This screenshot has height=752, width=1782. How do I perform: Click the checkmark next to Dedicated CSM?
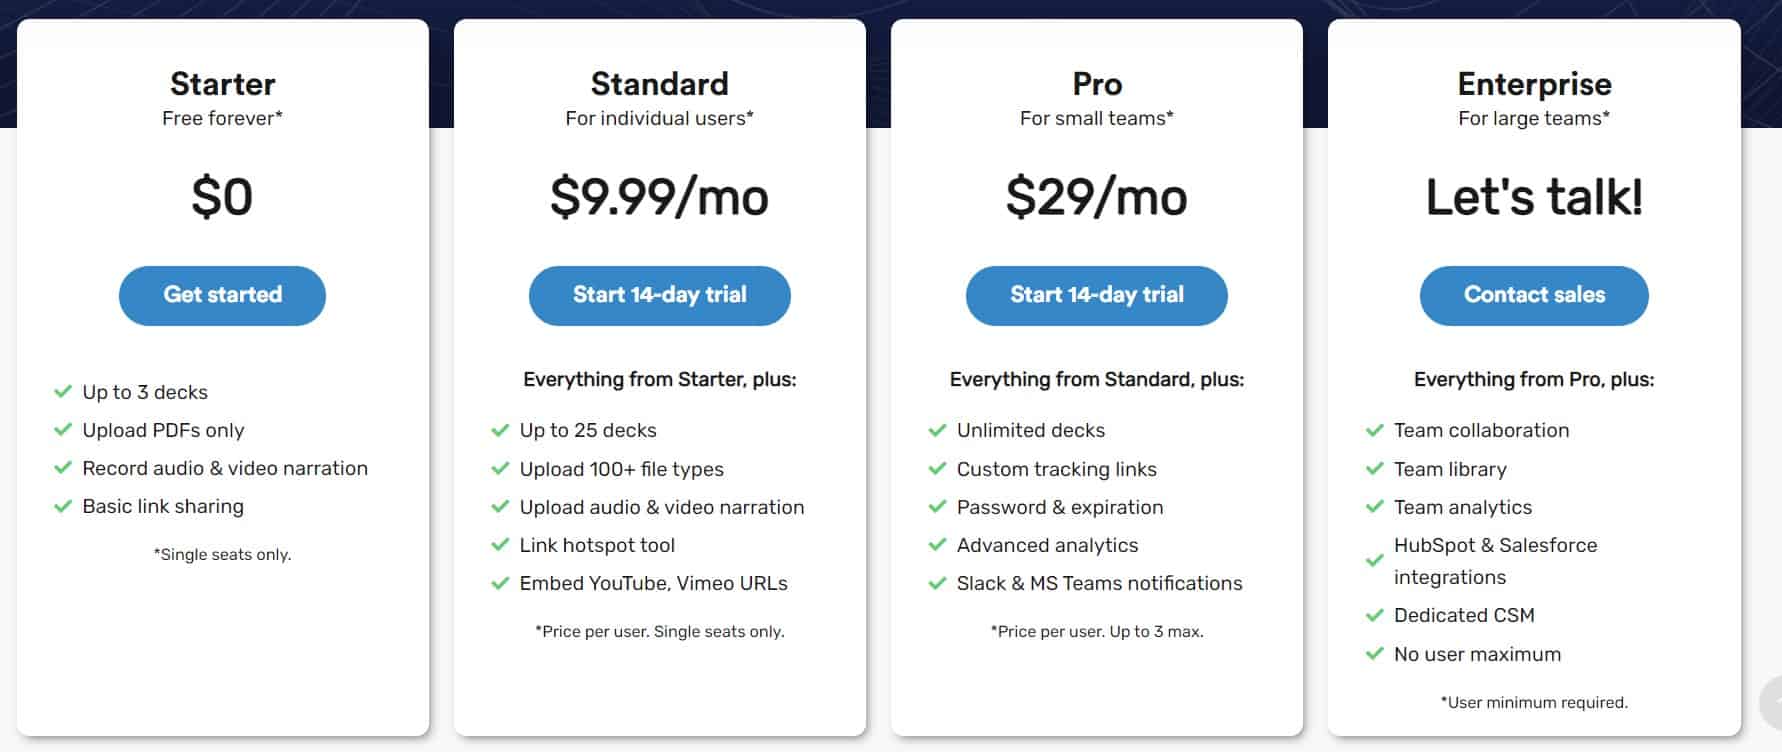point(1374,615)
